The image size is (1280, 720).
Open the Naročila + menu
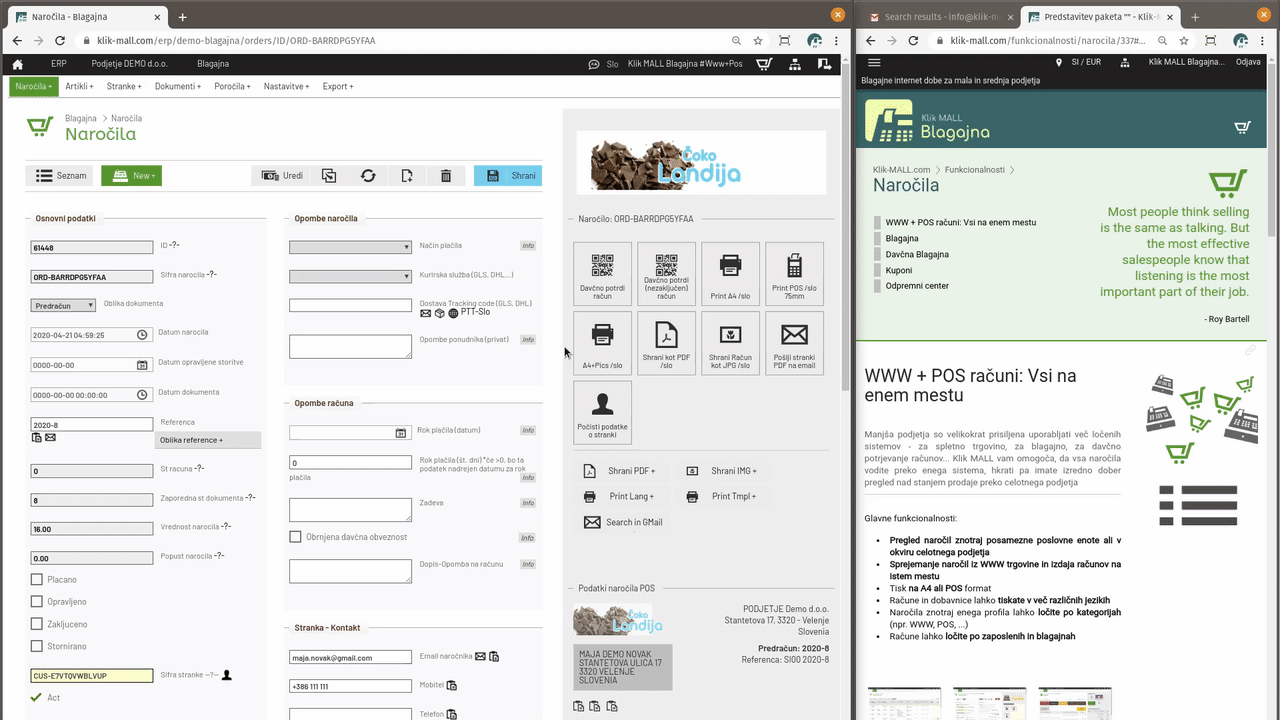pos(34,86)
